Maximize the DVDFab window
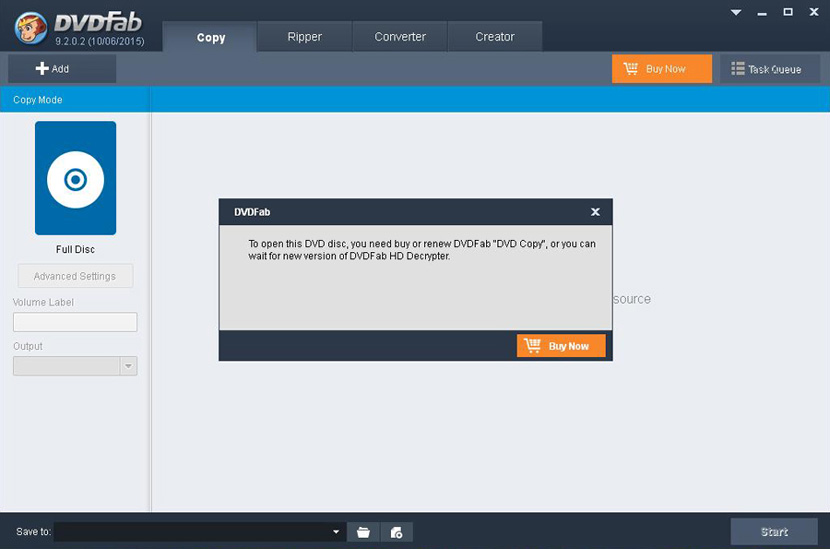Screen dimensions: 830x549 [x=788, y=12]
